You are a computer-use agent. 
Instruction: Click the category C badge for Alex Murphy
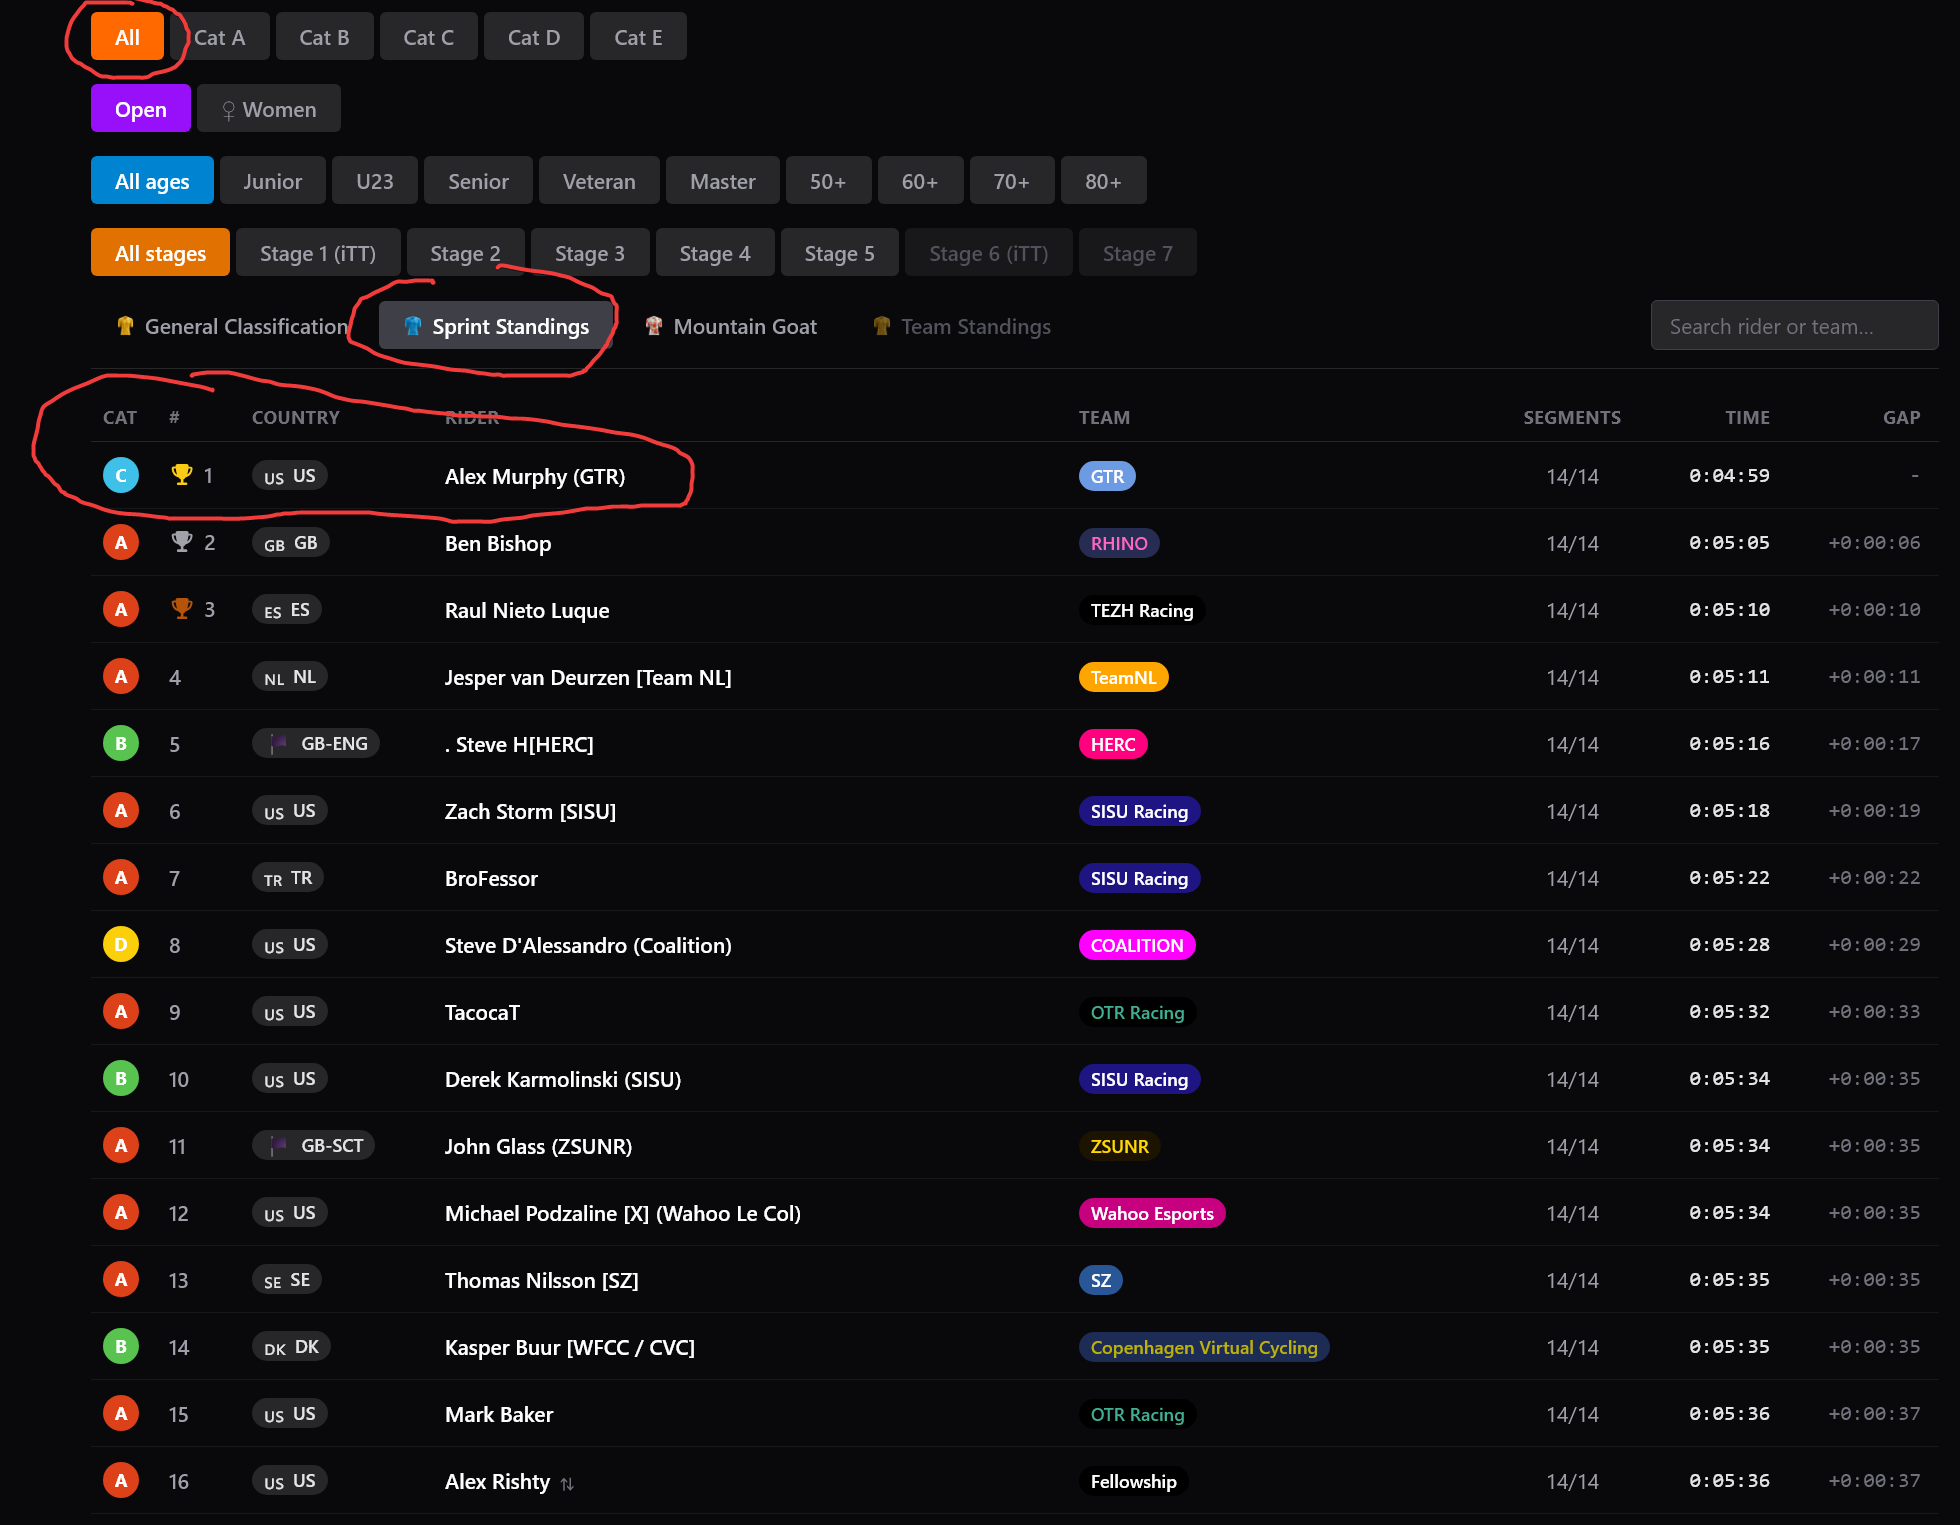pos(121,476)
